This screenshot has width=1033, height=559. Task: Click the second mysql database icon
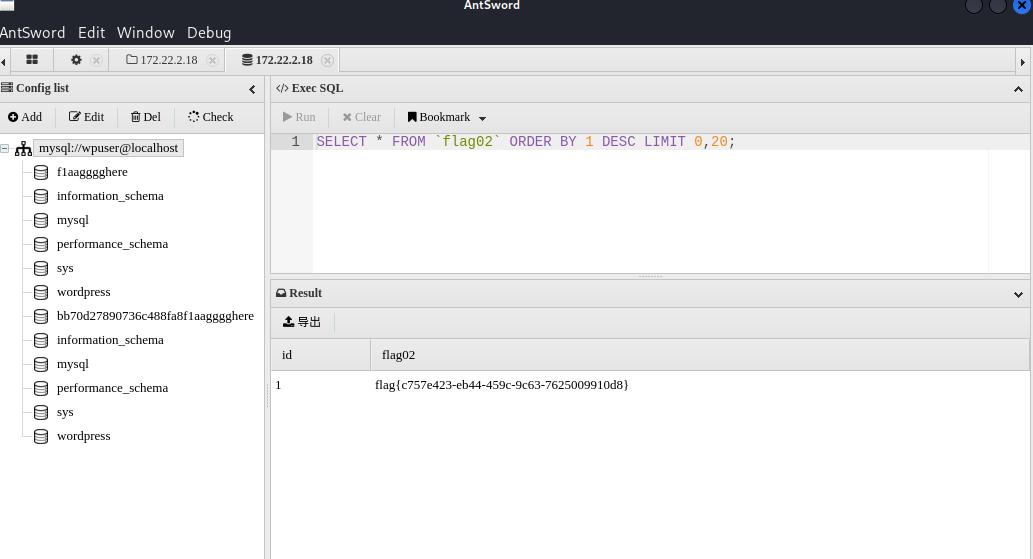pyautogui.click(x=41, y=365)
